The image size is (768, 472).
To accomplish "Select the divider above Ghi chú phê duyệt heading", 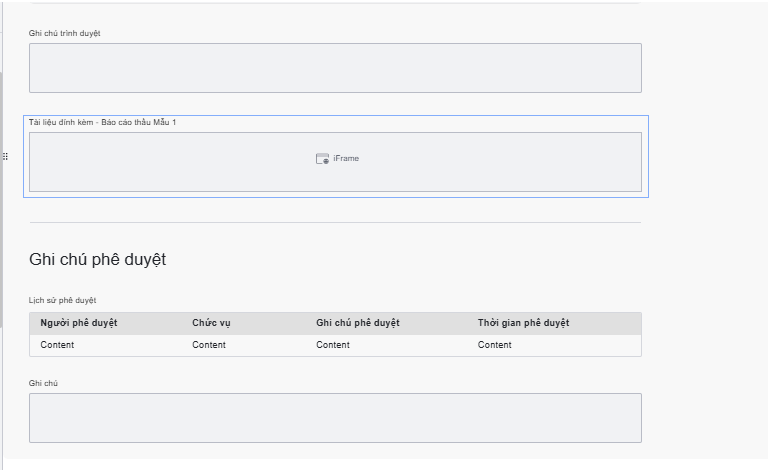I will coord(335,222).
